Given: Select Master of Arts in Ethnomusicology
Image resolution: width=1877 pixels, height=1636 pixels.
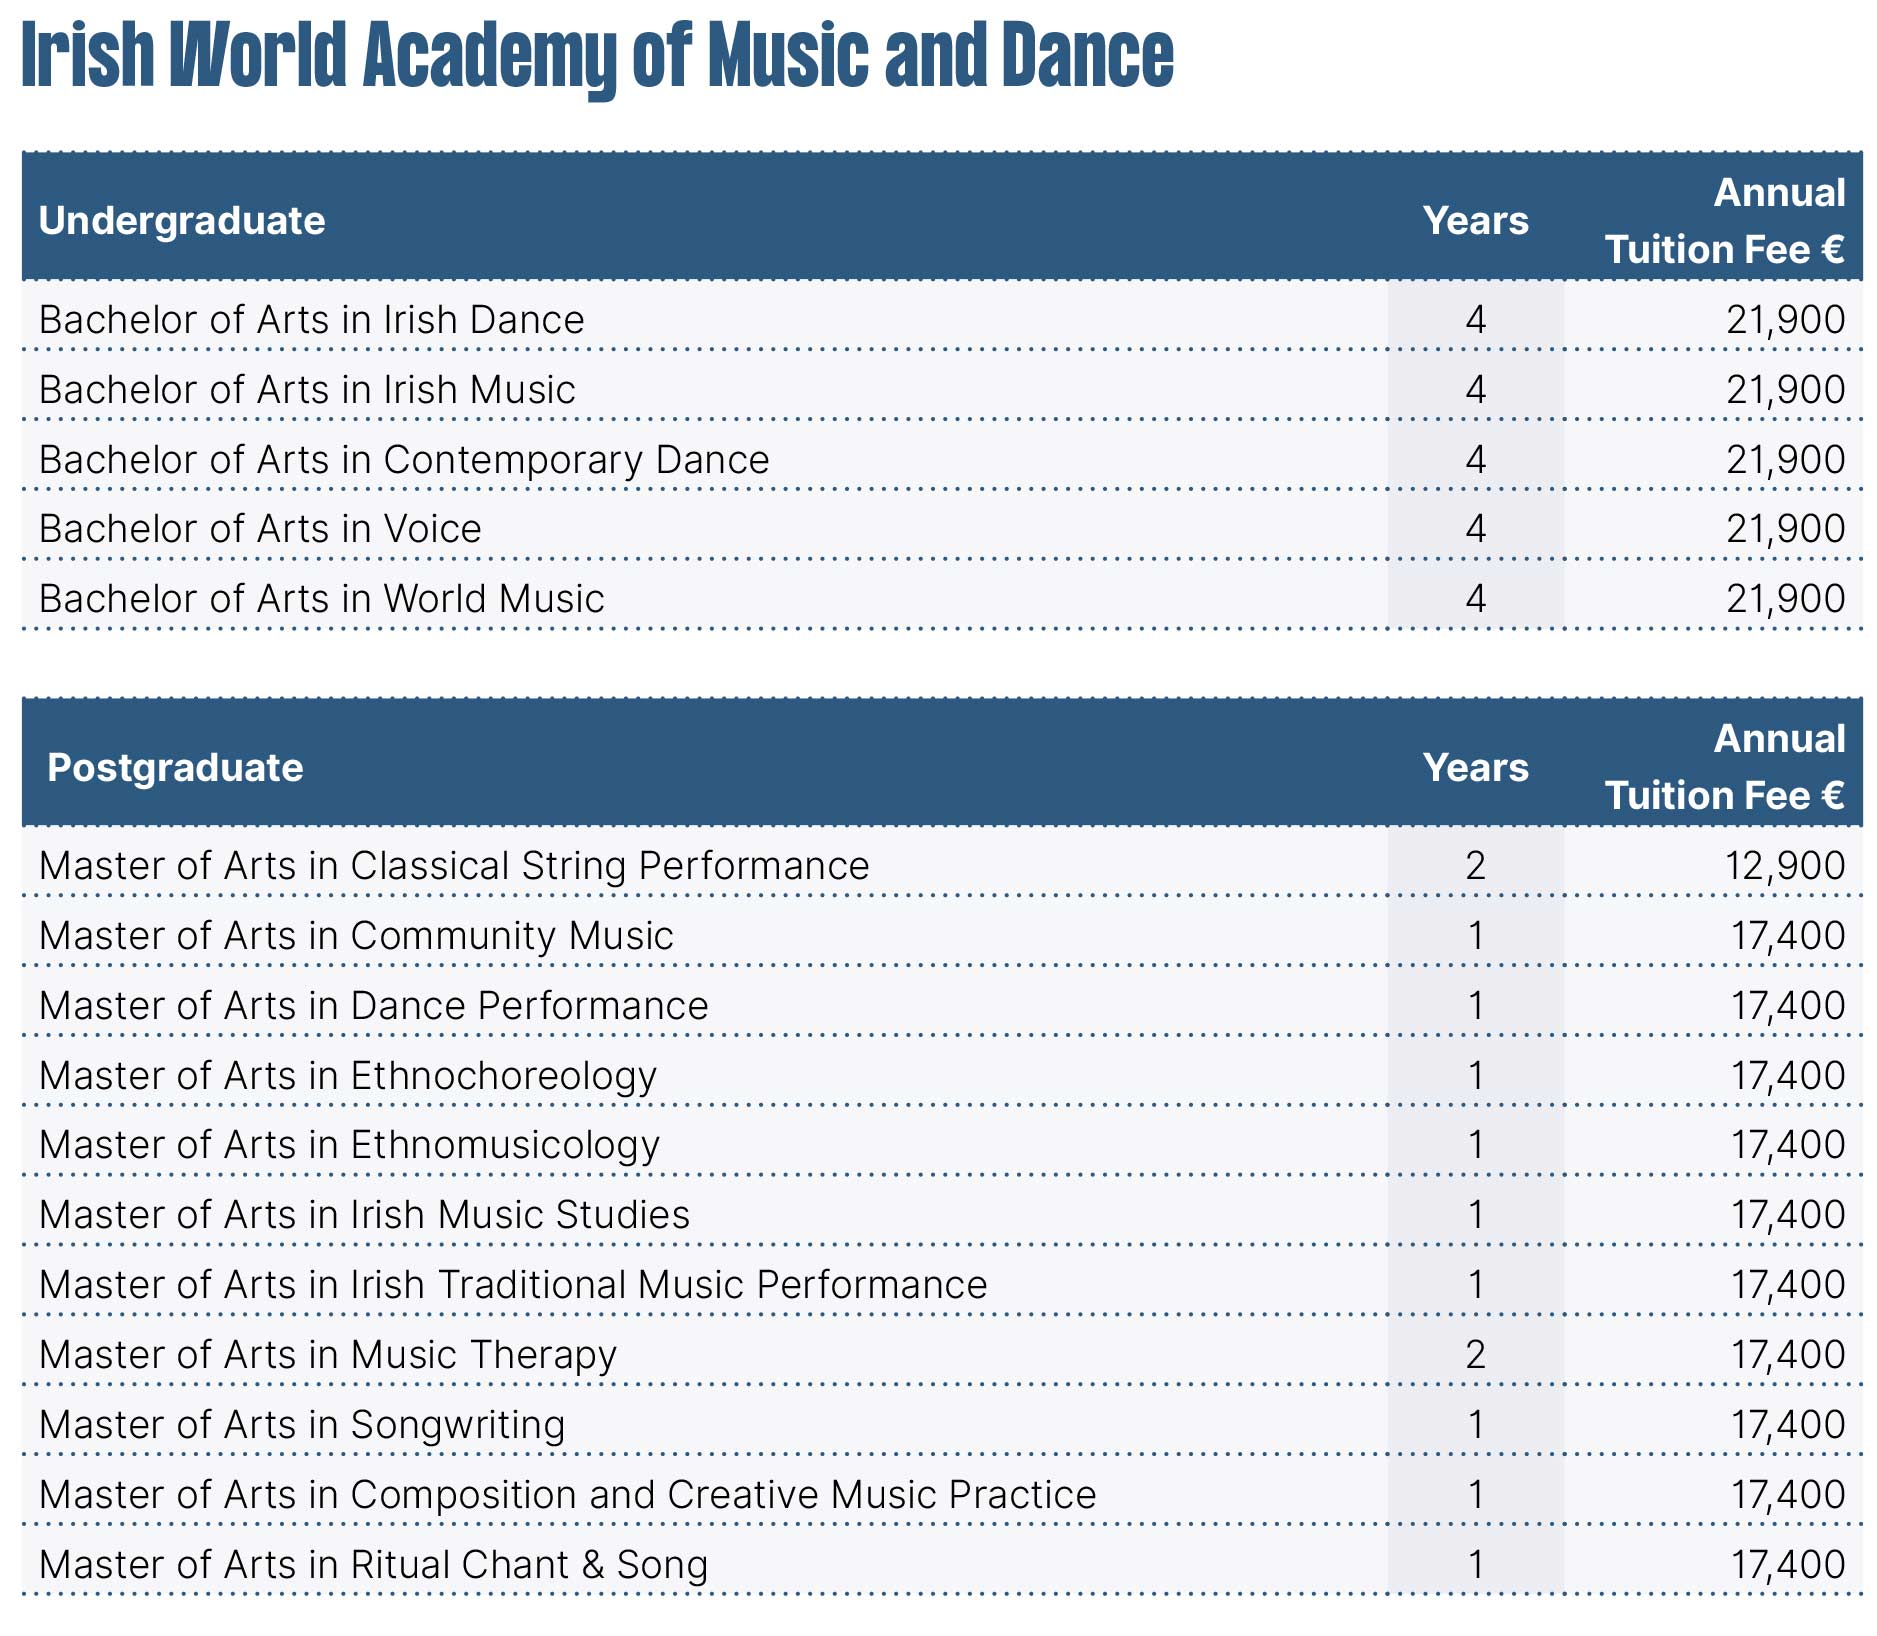Looking at the screenshot, I should tap(349, 1145).
